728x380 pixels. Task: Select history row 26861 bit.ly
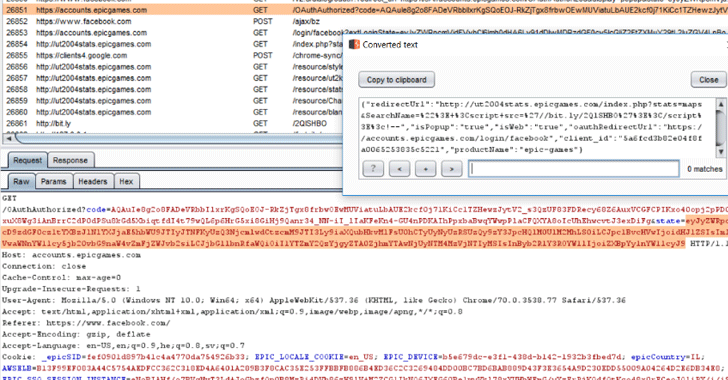click(172, 124)
